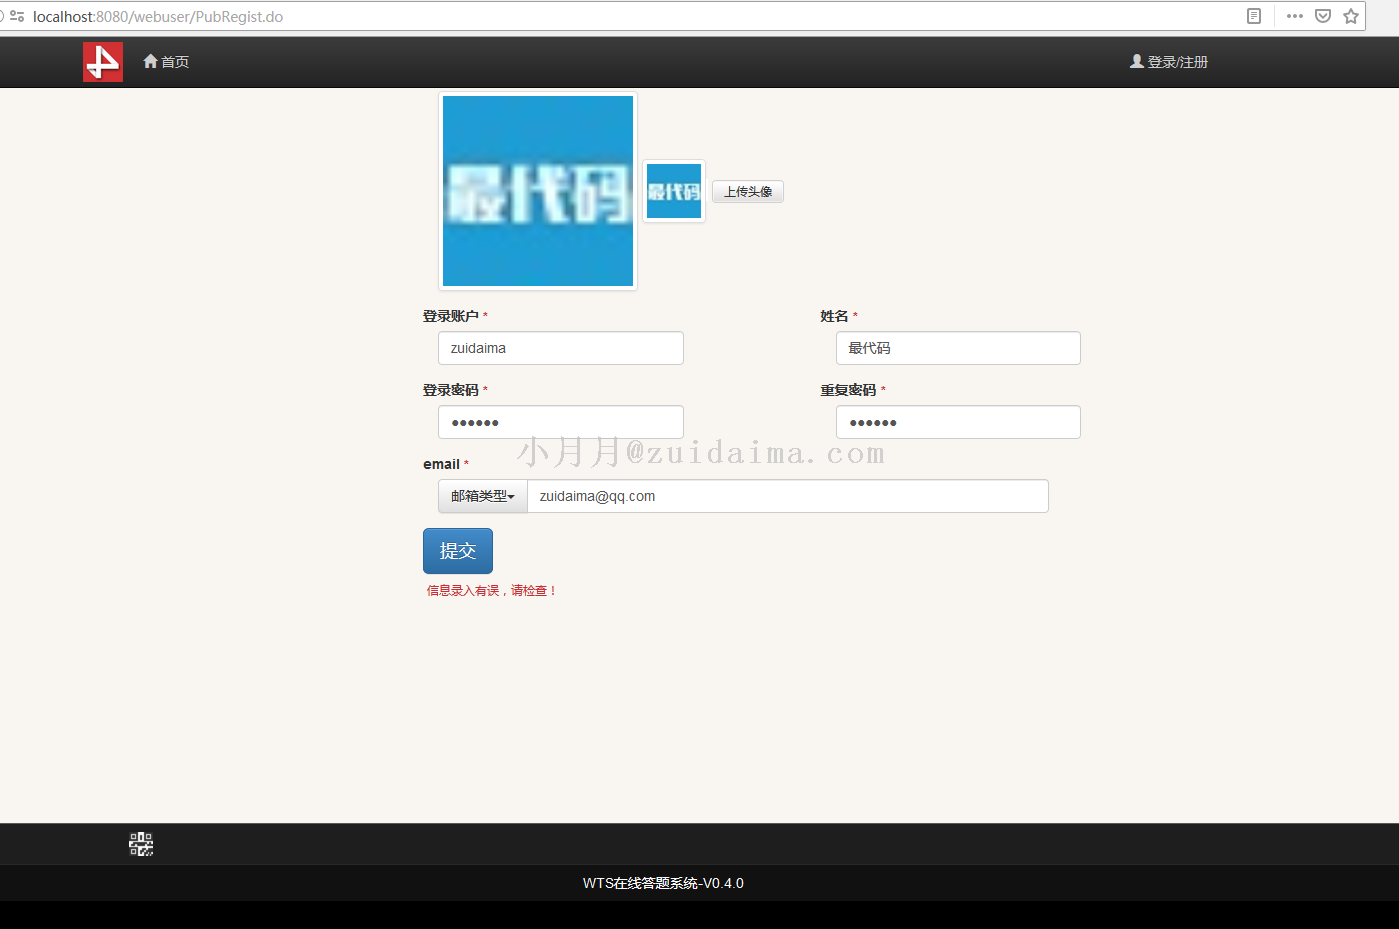Focus the 重复密码 repeat password field

(958, 422)
